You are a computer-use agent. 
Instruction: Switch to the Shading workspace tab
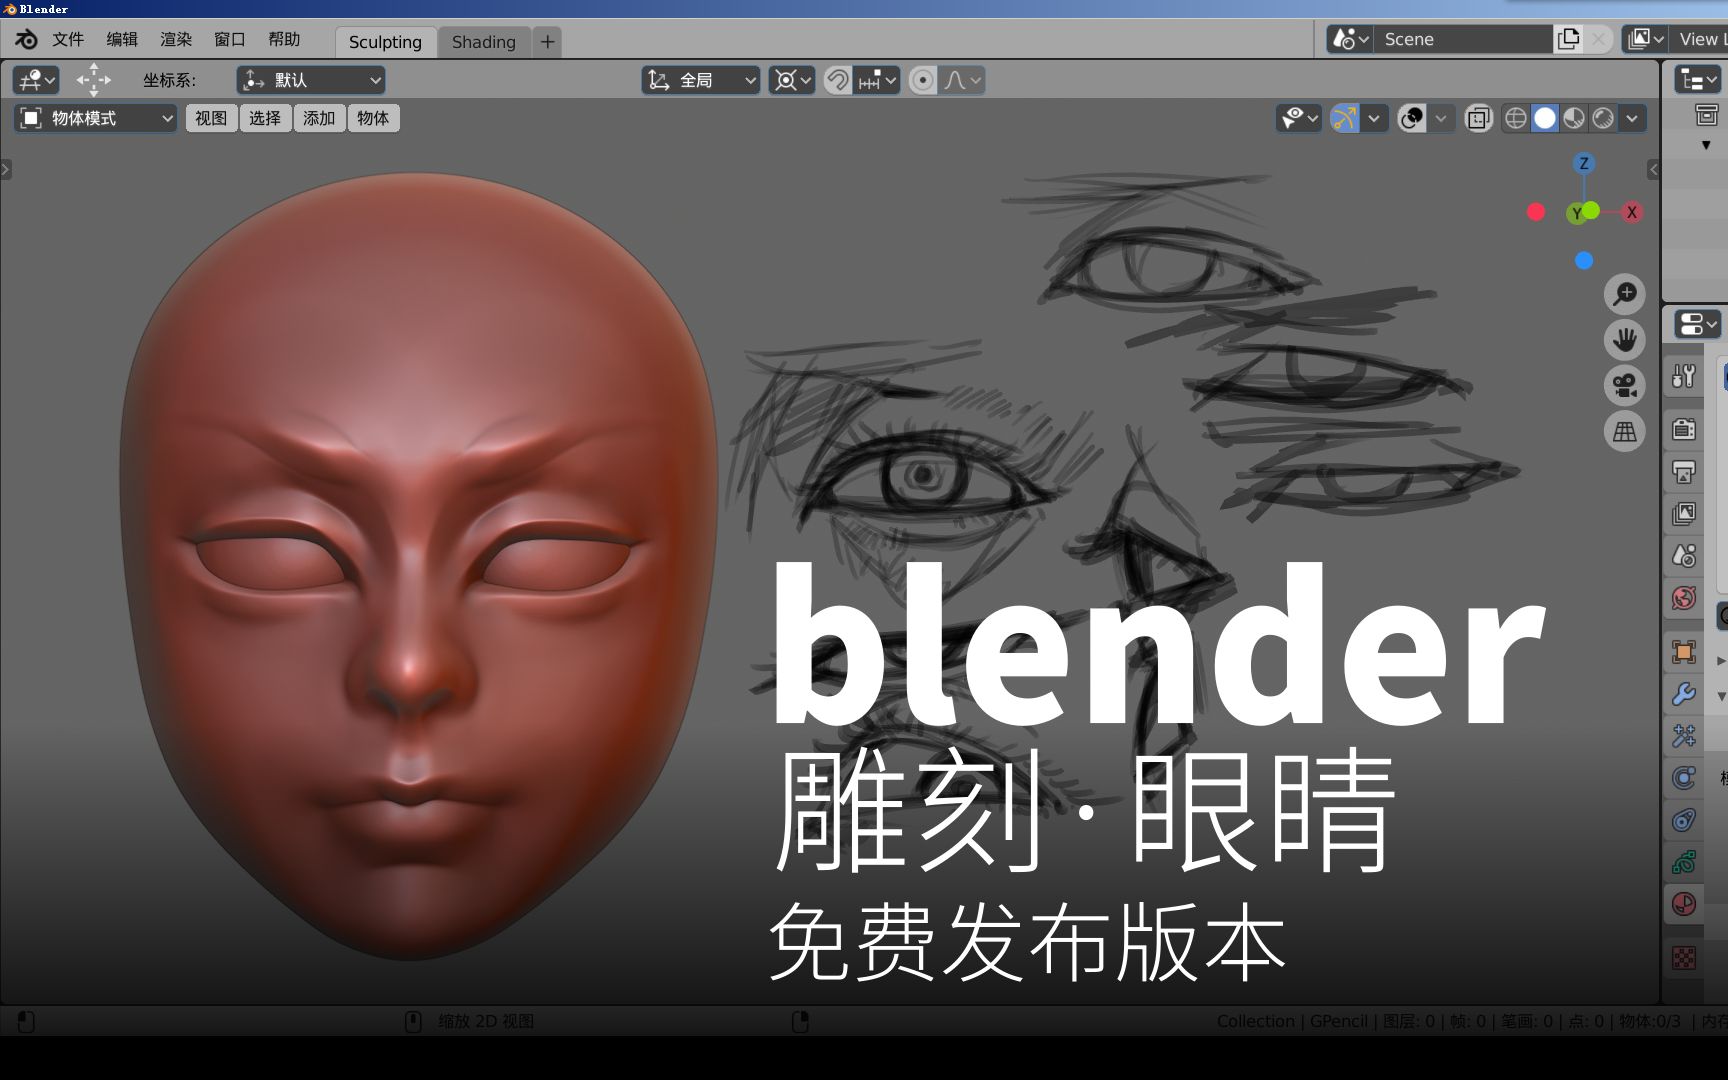pos(484,42)
